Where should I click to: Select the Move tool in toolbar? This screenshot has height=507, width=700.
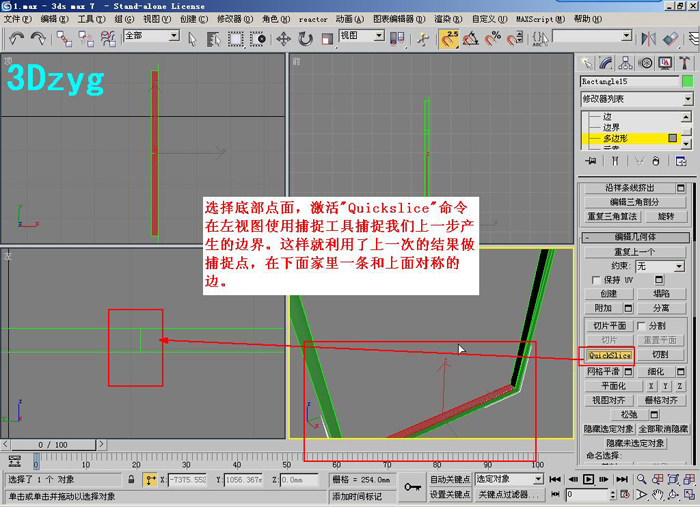pos(283,39)
